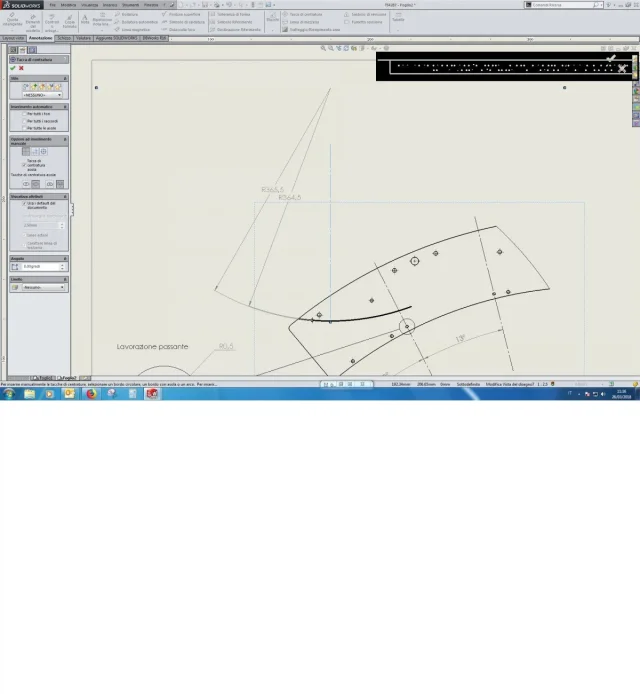Screen dimensions: 640x694
Task: Enable Per tutte le asole checkbox
Action: [x=25, y=128]
